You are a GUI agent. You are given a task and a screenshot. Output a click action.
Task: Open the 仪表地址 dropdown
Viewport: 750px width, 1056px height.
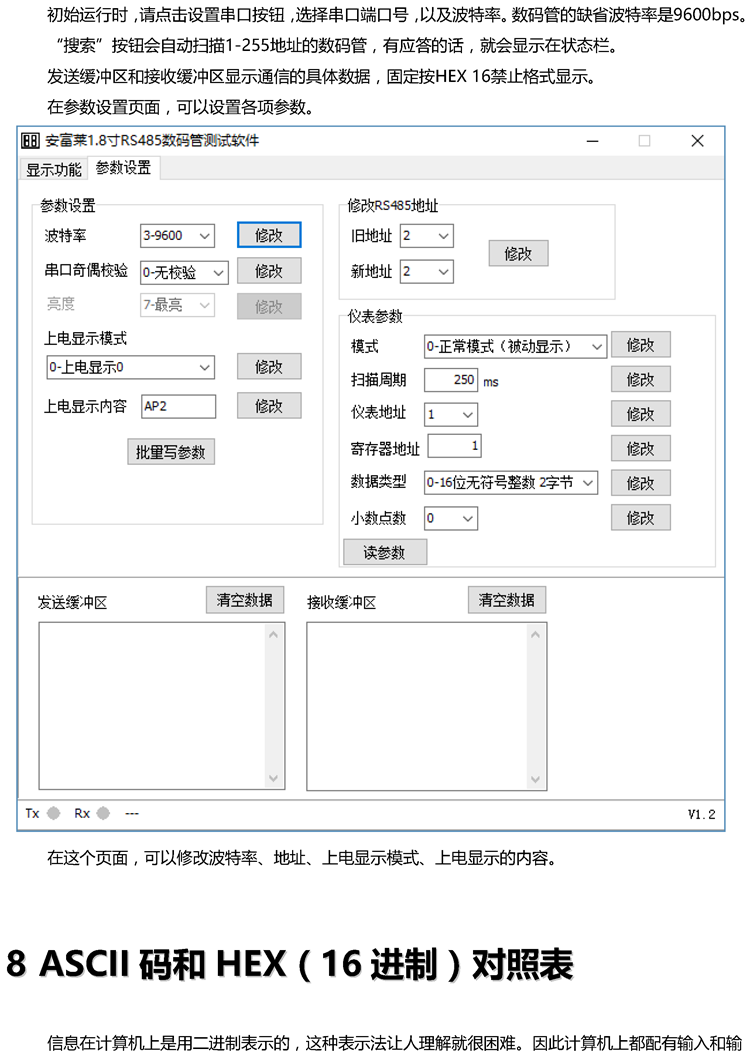pyautogui.click(x=451, y=414)
